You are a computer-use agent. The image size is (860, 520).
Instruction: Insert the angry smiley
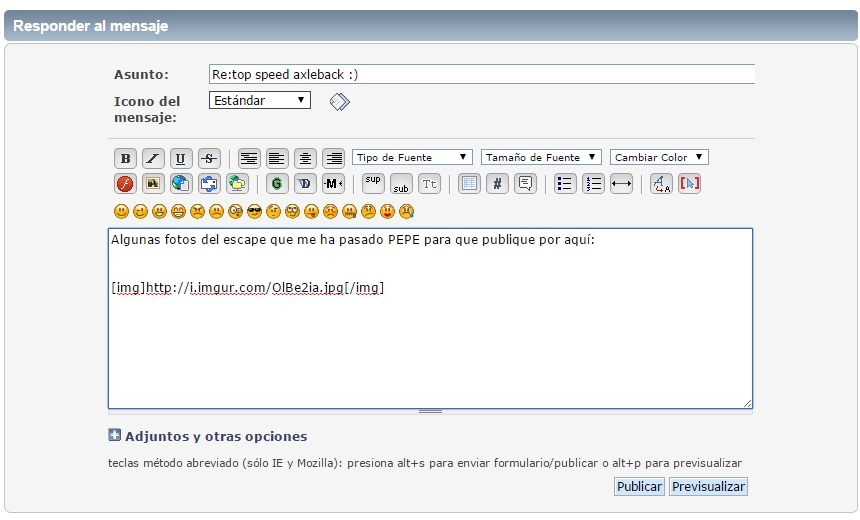coord(197,211)
